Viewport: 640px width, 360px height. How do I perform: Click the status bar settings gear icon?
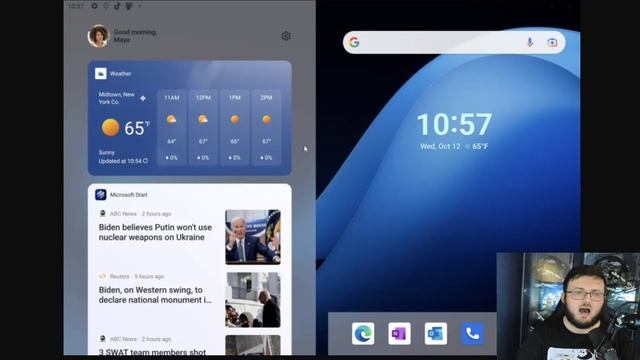click(94, 6)
